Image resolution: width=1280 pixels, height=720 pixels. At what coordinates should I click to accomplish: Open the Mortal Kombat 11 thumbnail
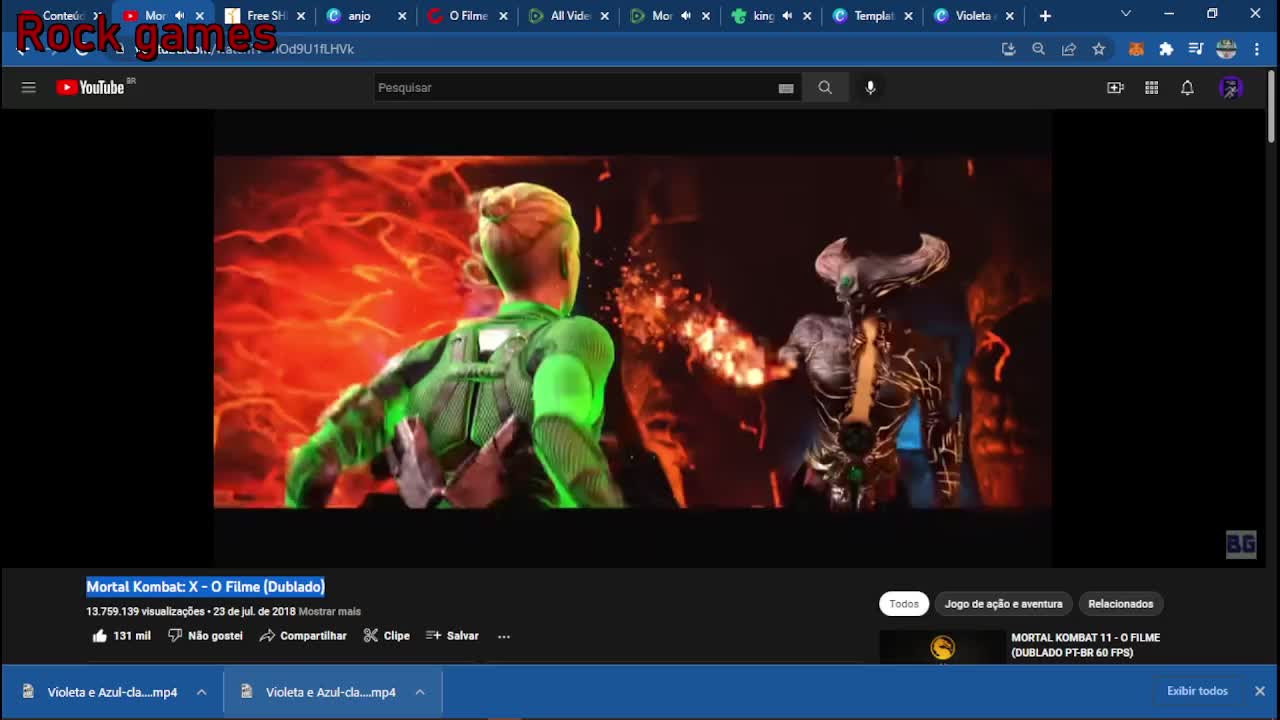(942, 646)
